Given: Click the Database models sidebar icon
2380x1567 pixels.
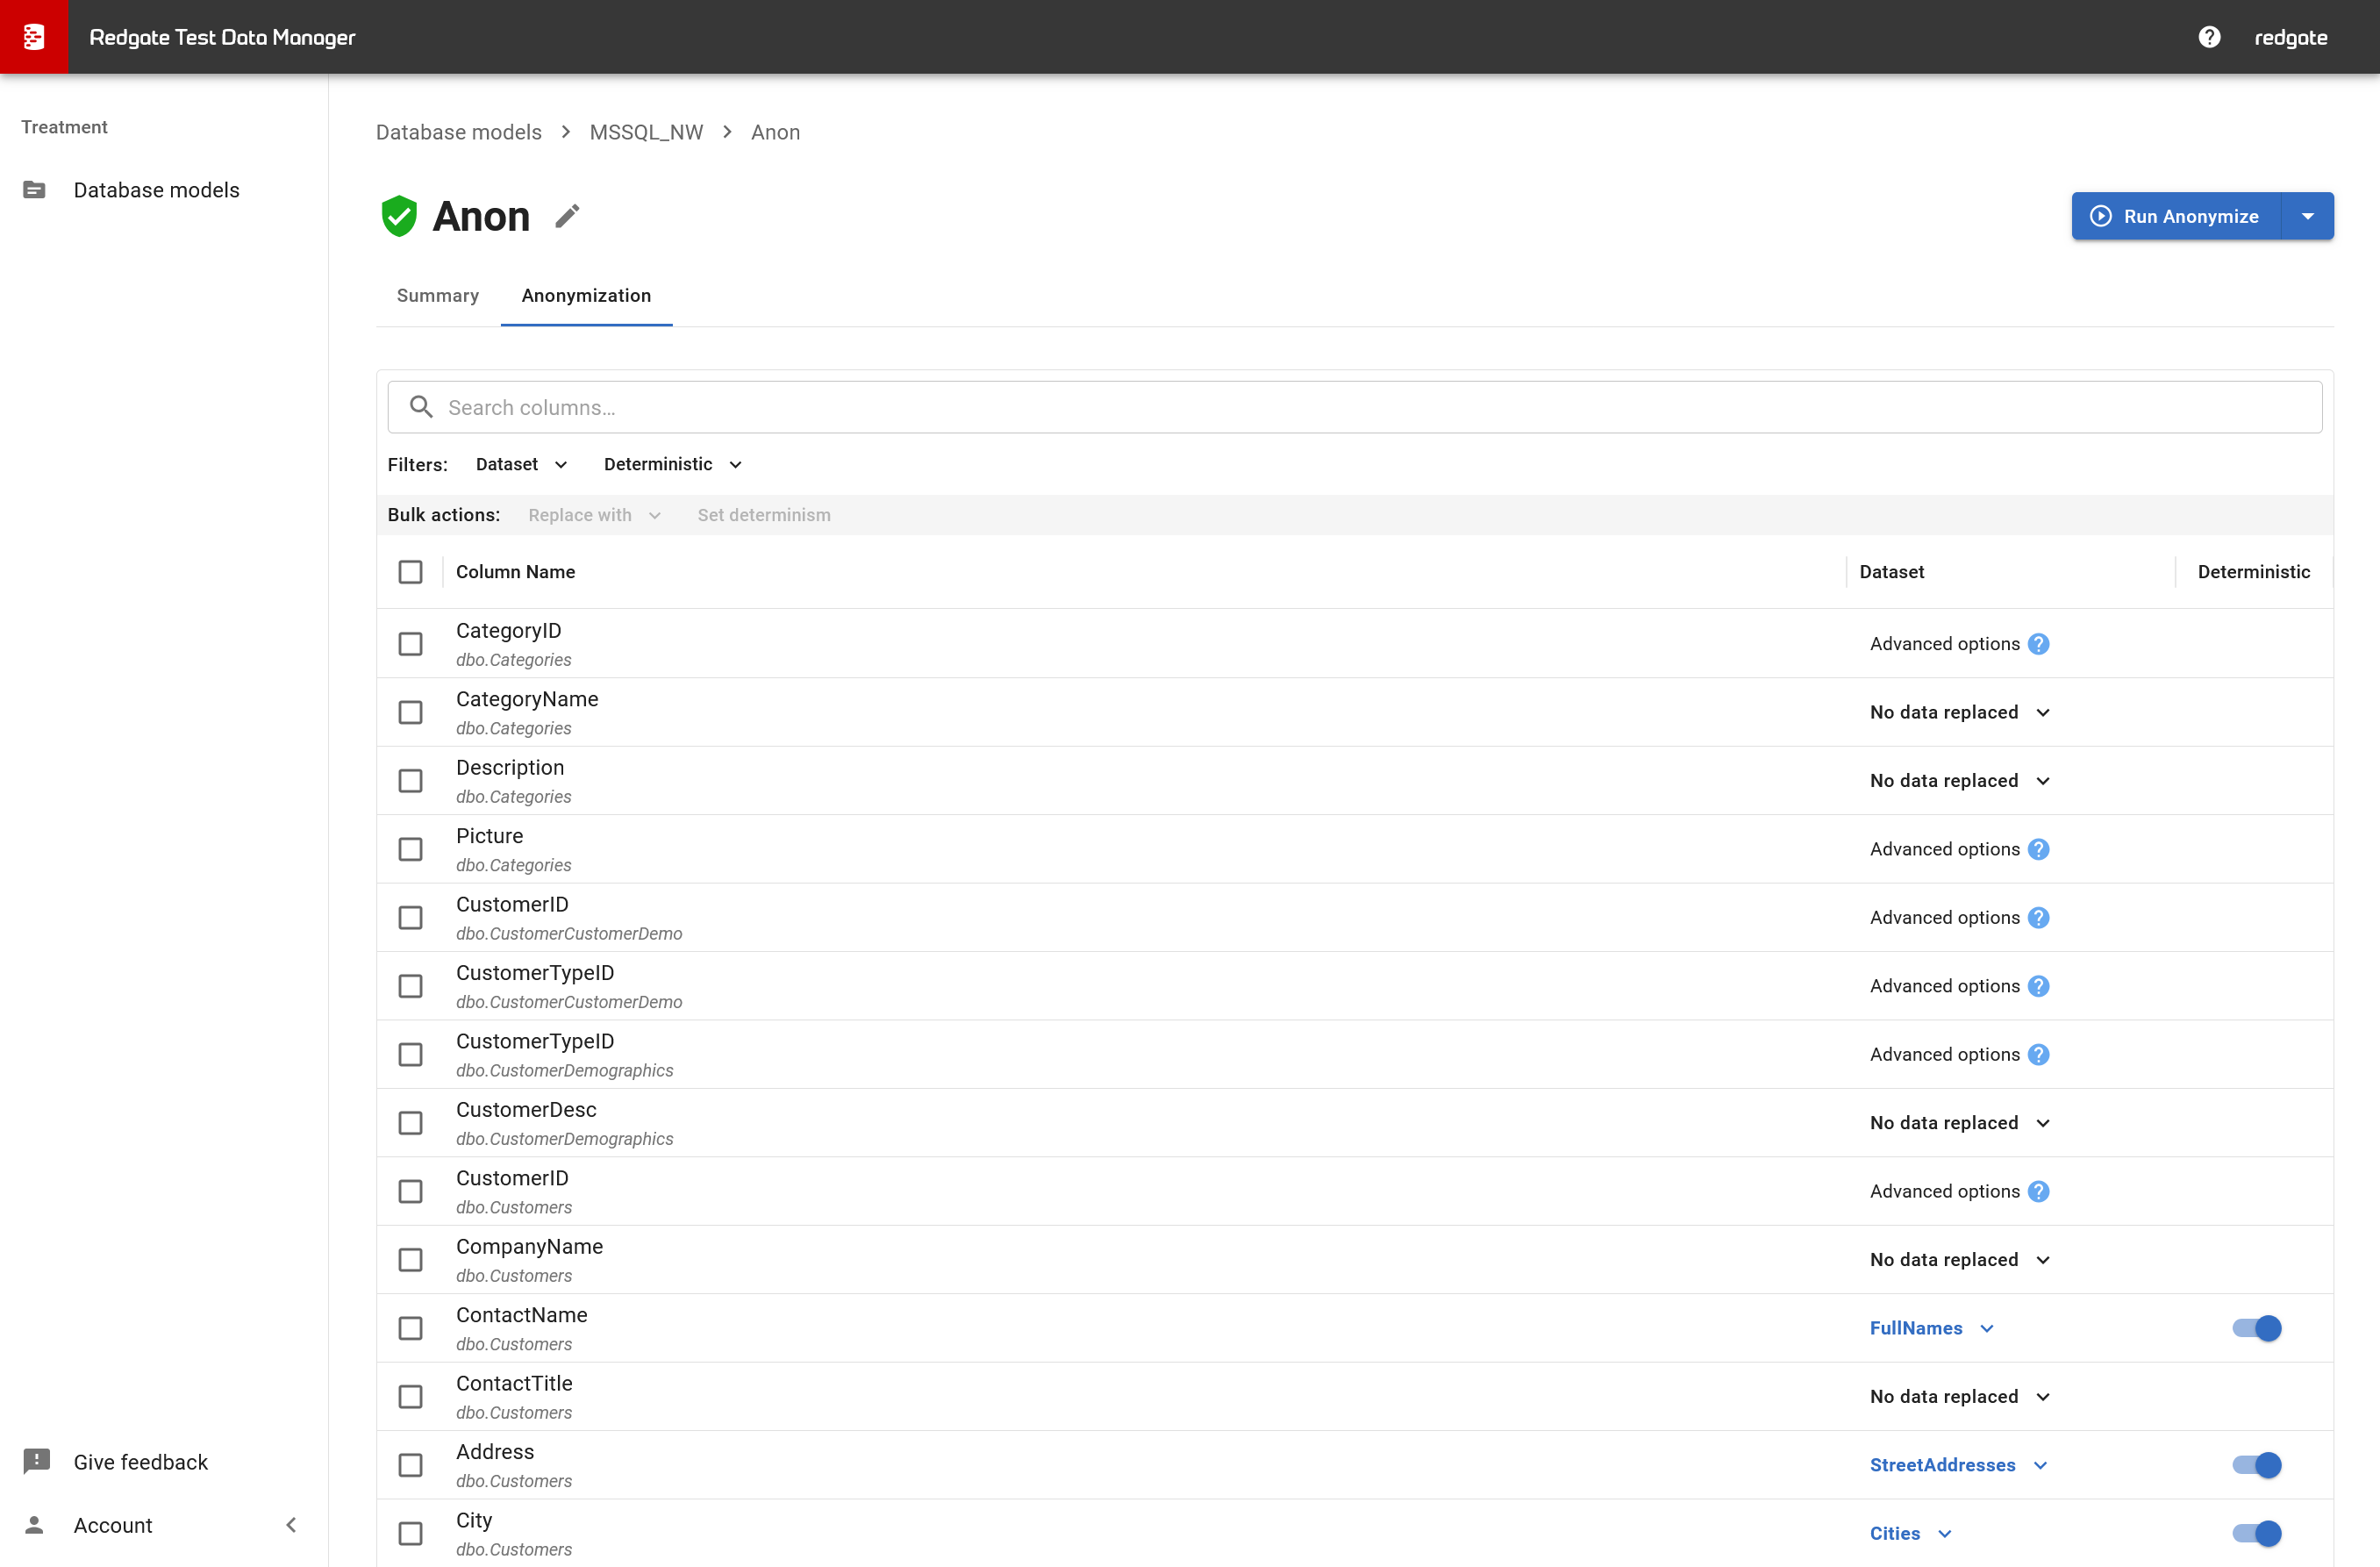Looking at the screenshot, I should click(34, 190).
